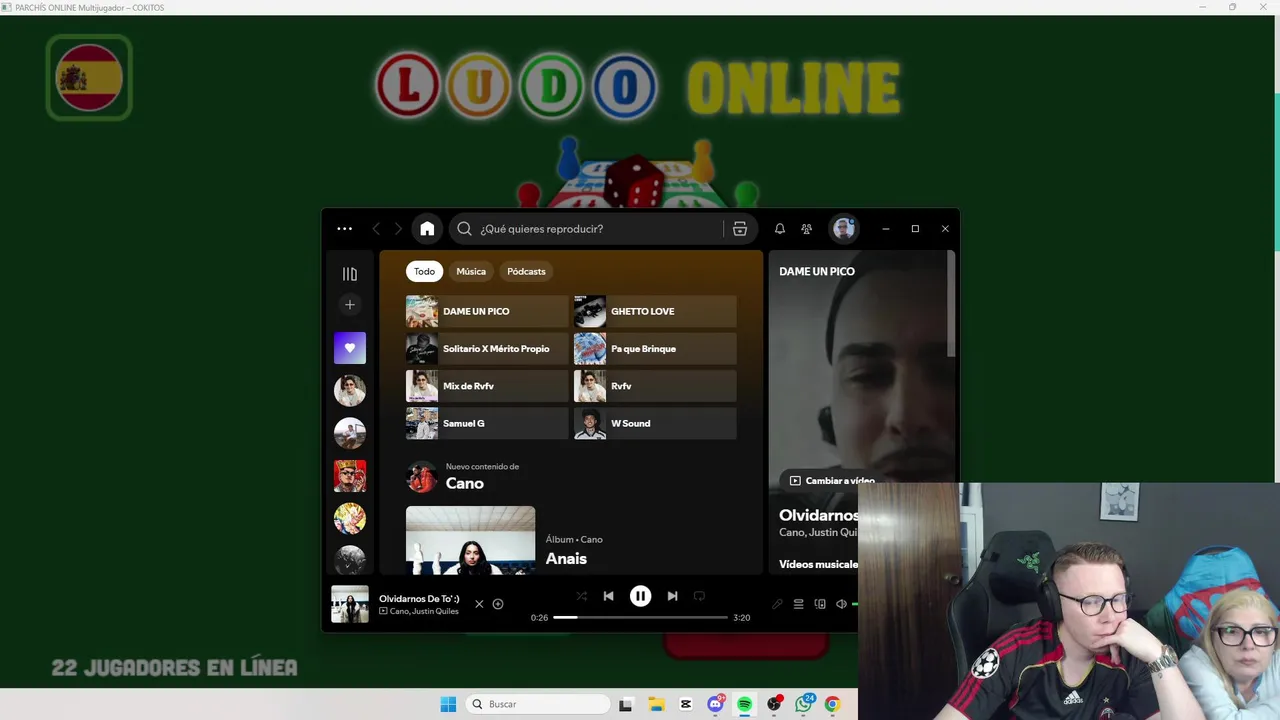Open the 'Cano' new content heading
Viewport: 1280px width, 720px height.
[465, 483]
